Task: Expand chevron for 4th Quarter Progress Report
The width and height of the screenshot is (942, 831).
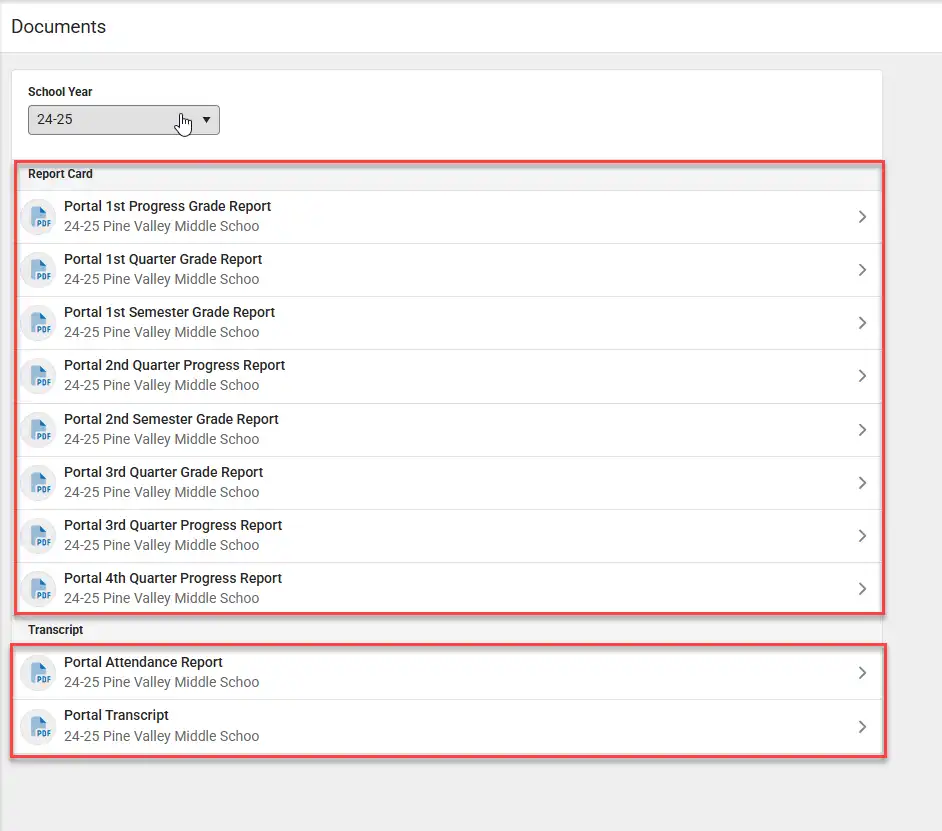Action: [x=862, y=588]
